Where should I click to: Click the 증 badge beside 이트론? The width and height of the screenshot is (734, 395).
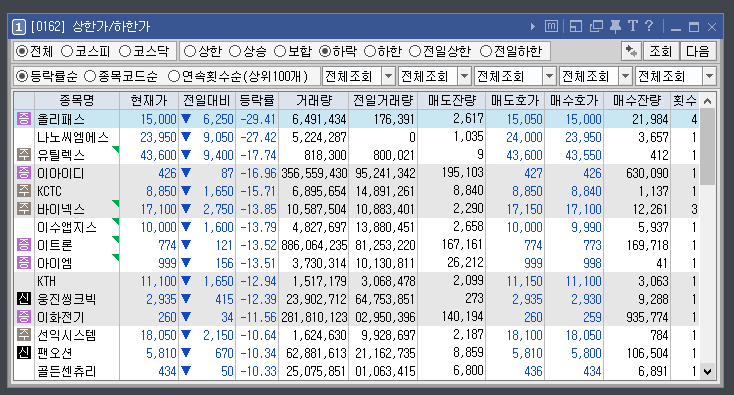pos(23,244)
